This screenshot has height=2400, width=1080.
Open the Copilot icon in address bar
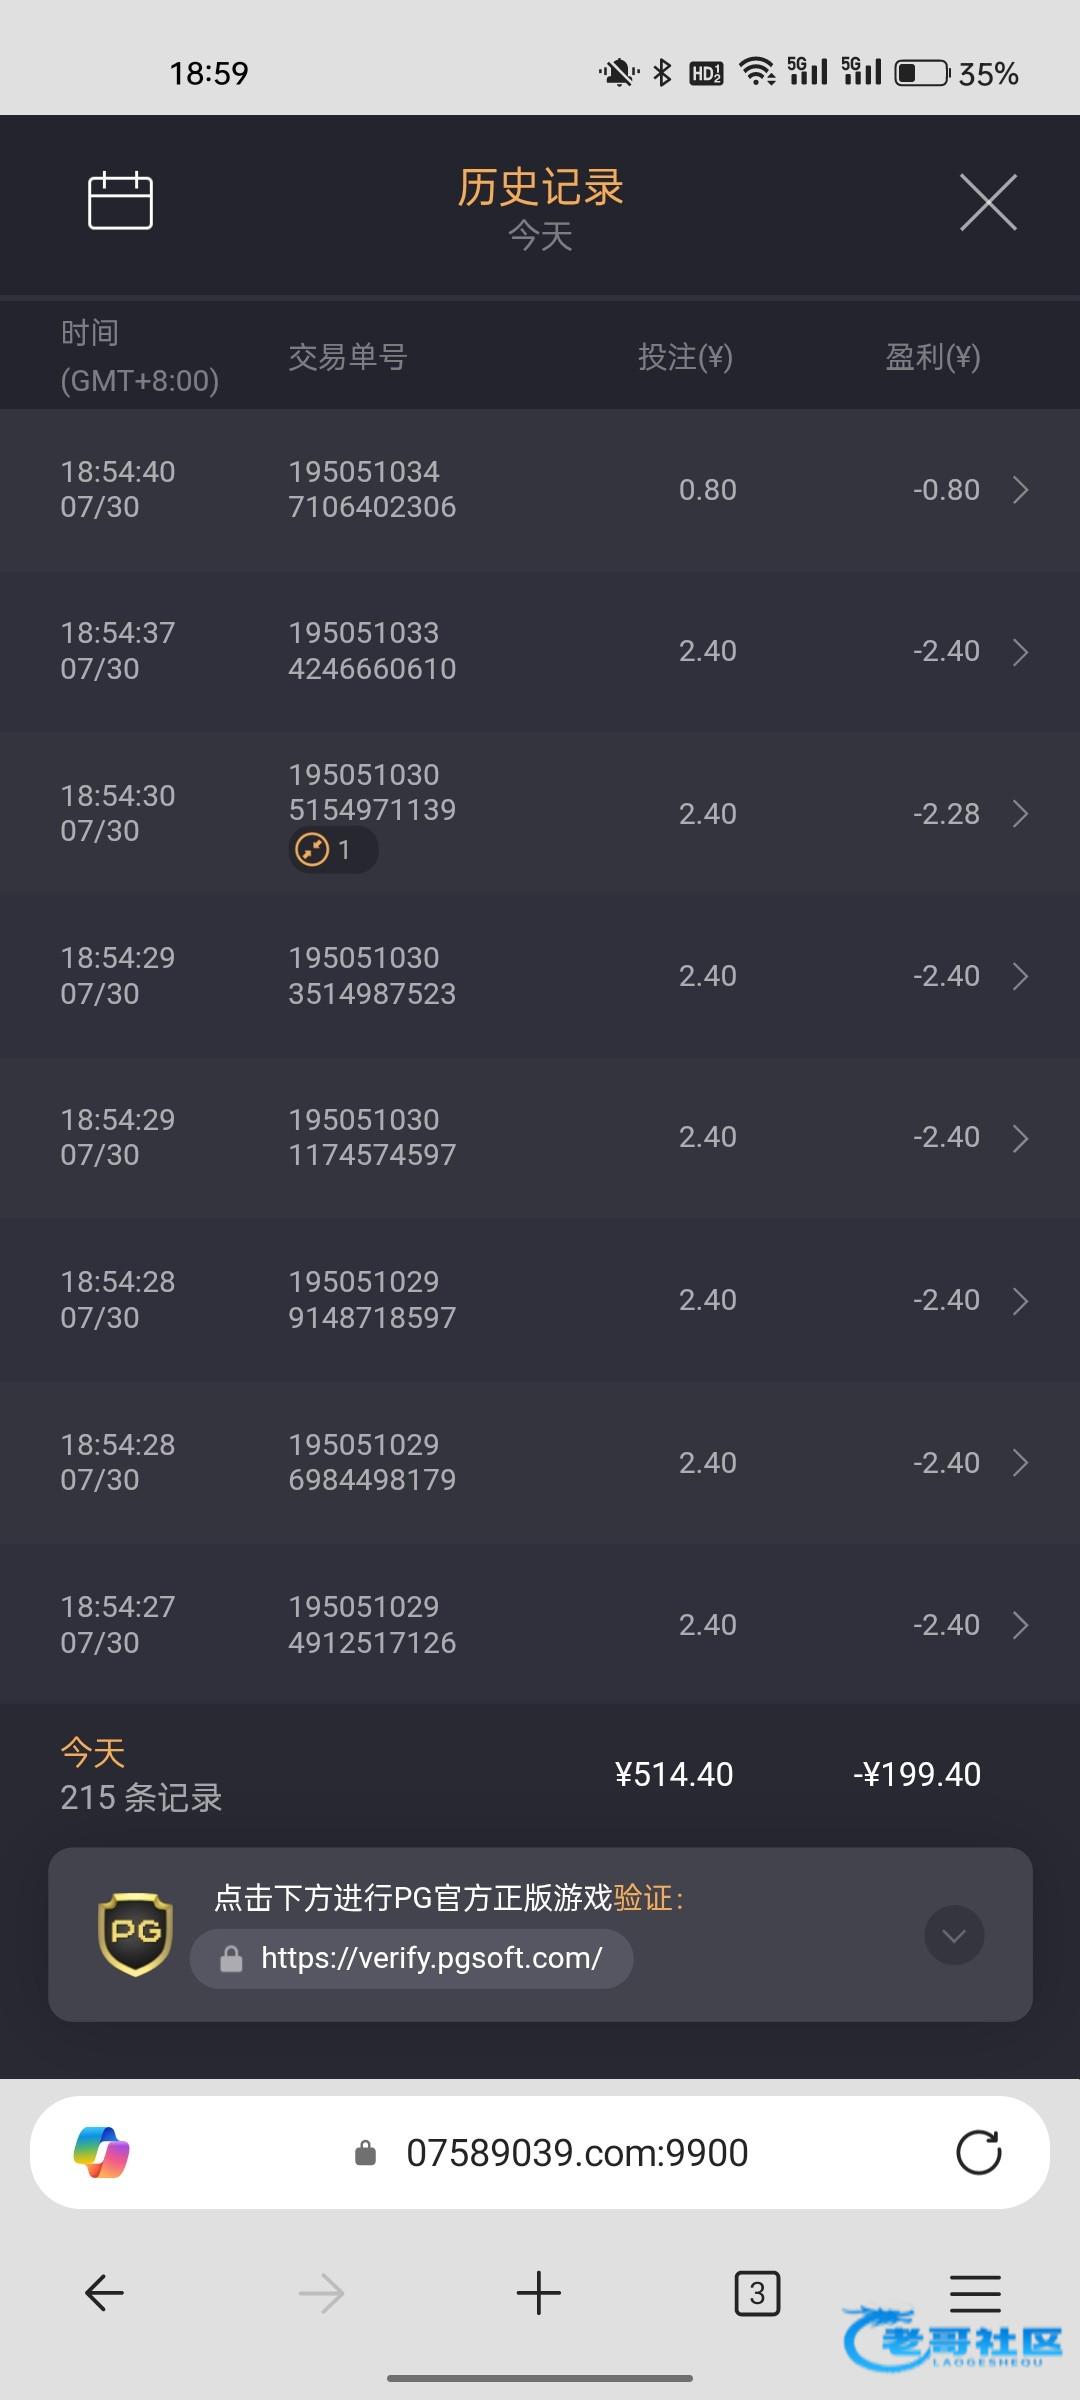(x=102, y=2152)
